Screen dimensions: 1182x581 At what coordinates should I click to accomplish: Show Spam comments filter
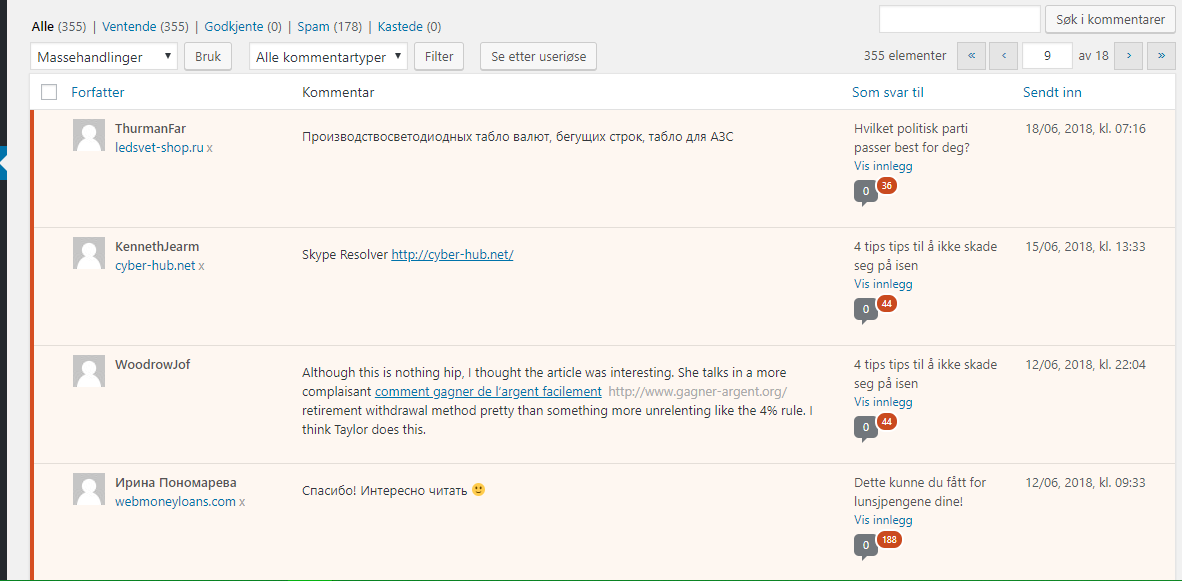pos(314,26)
